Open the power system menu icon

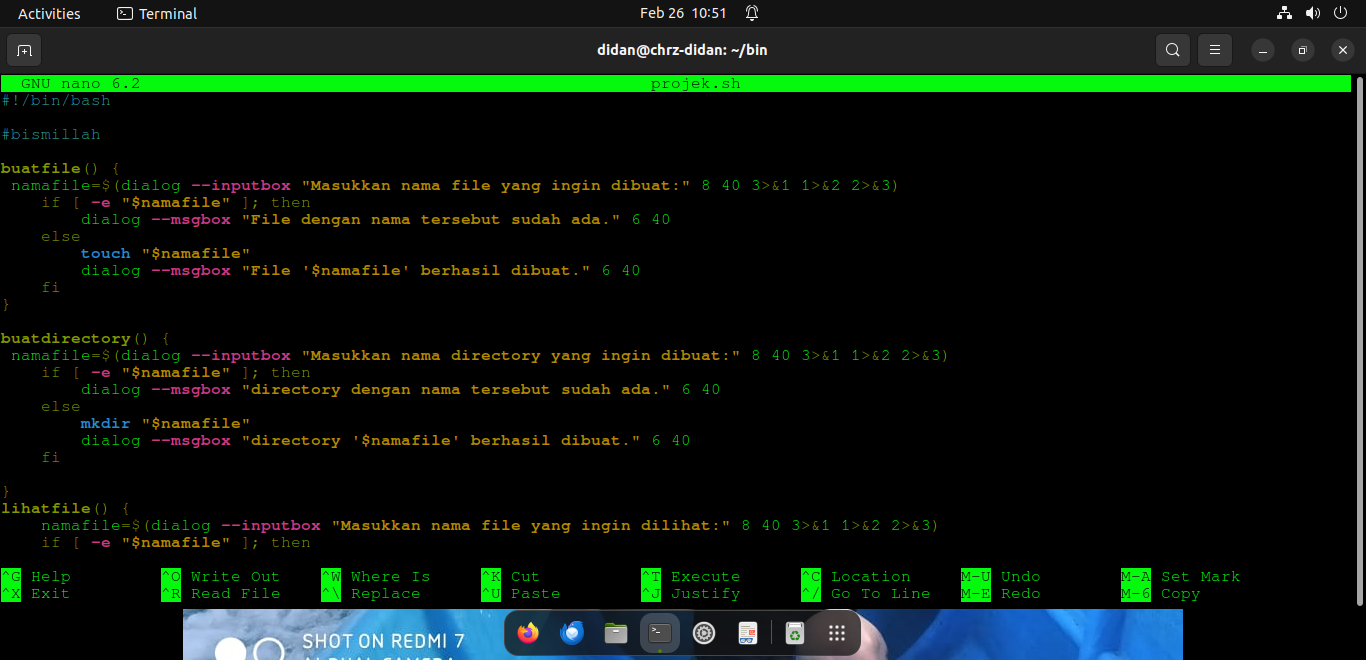point(1341,13)
